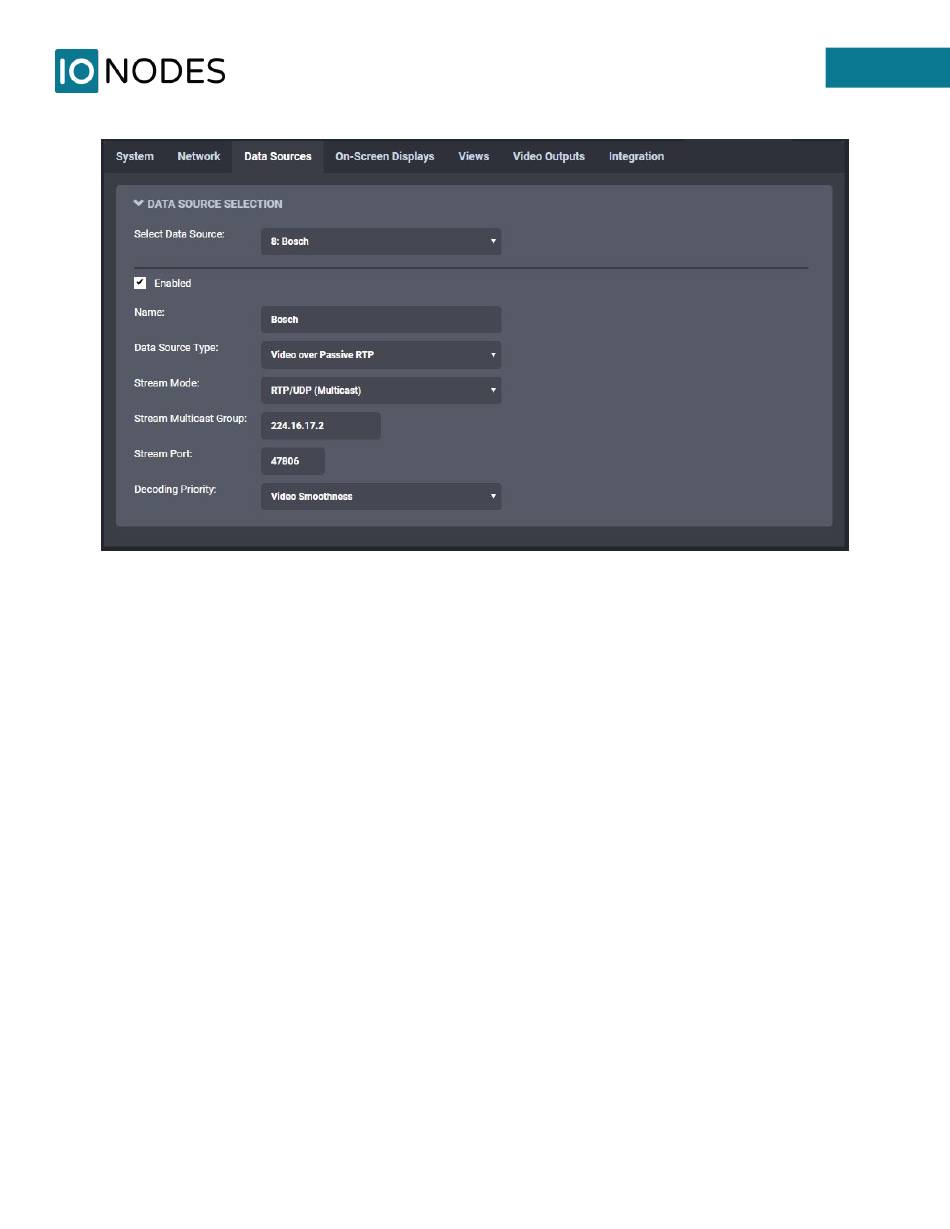Open the Data Source Type dropdown

(x=381, y=354)
